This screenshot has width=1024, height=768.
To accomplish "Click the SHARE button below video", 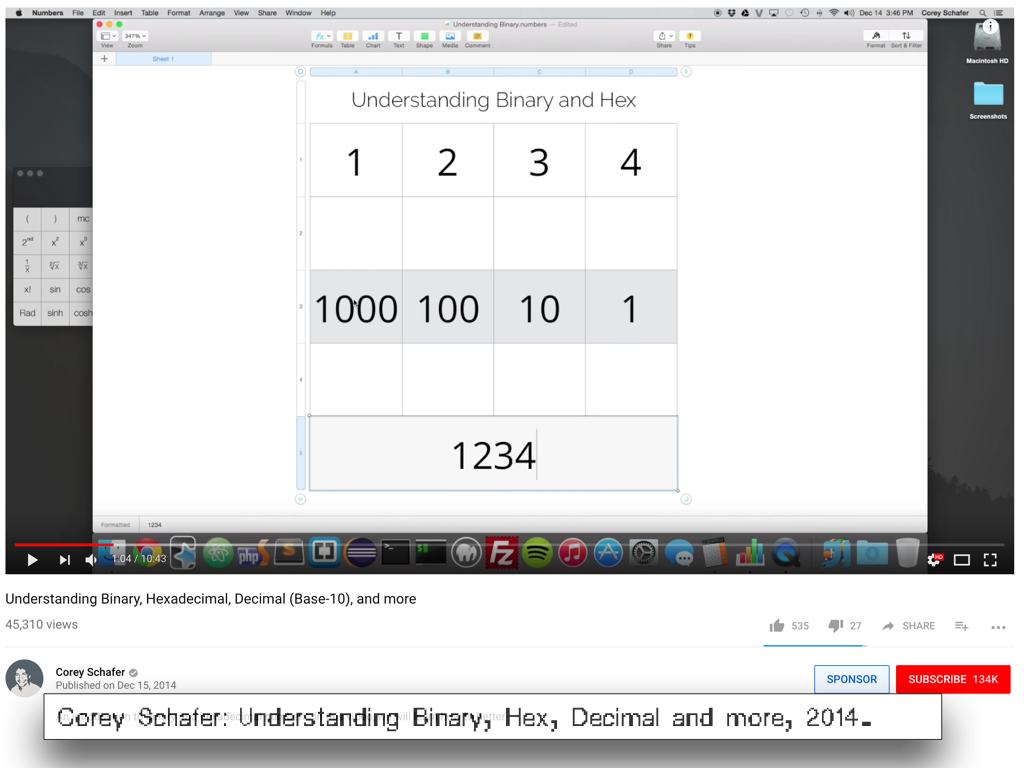I will pyautogui.click(x=908, y=626).
